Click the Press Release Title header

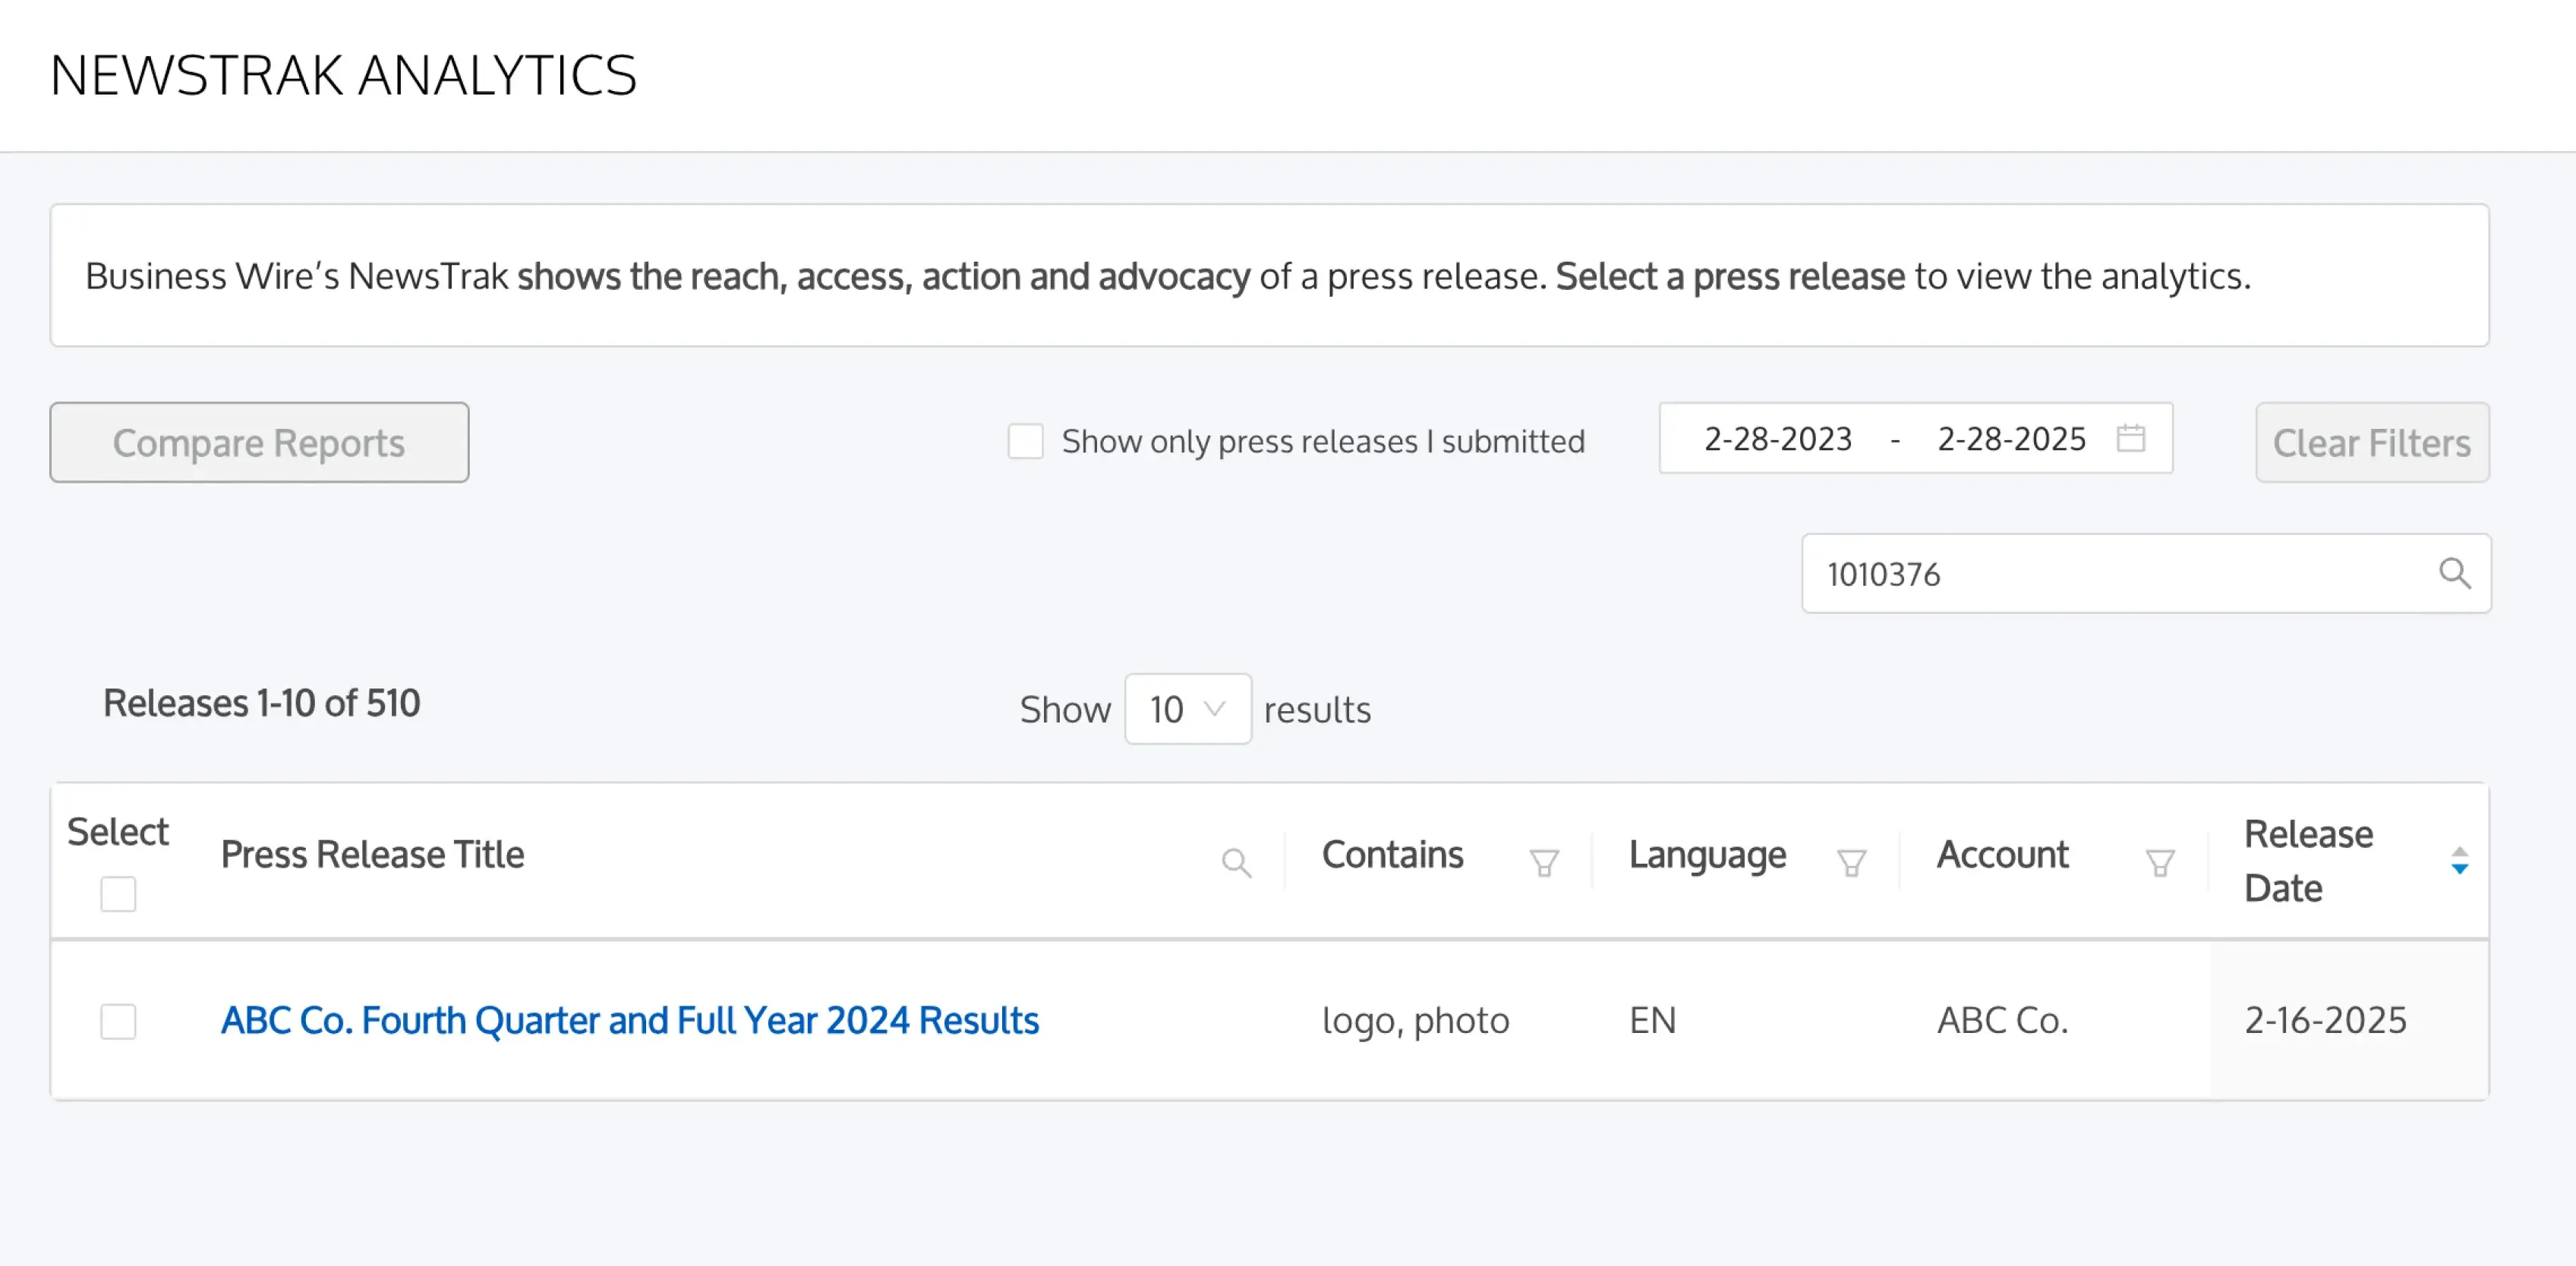(x=372, y=854)
